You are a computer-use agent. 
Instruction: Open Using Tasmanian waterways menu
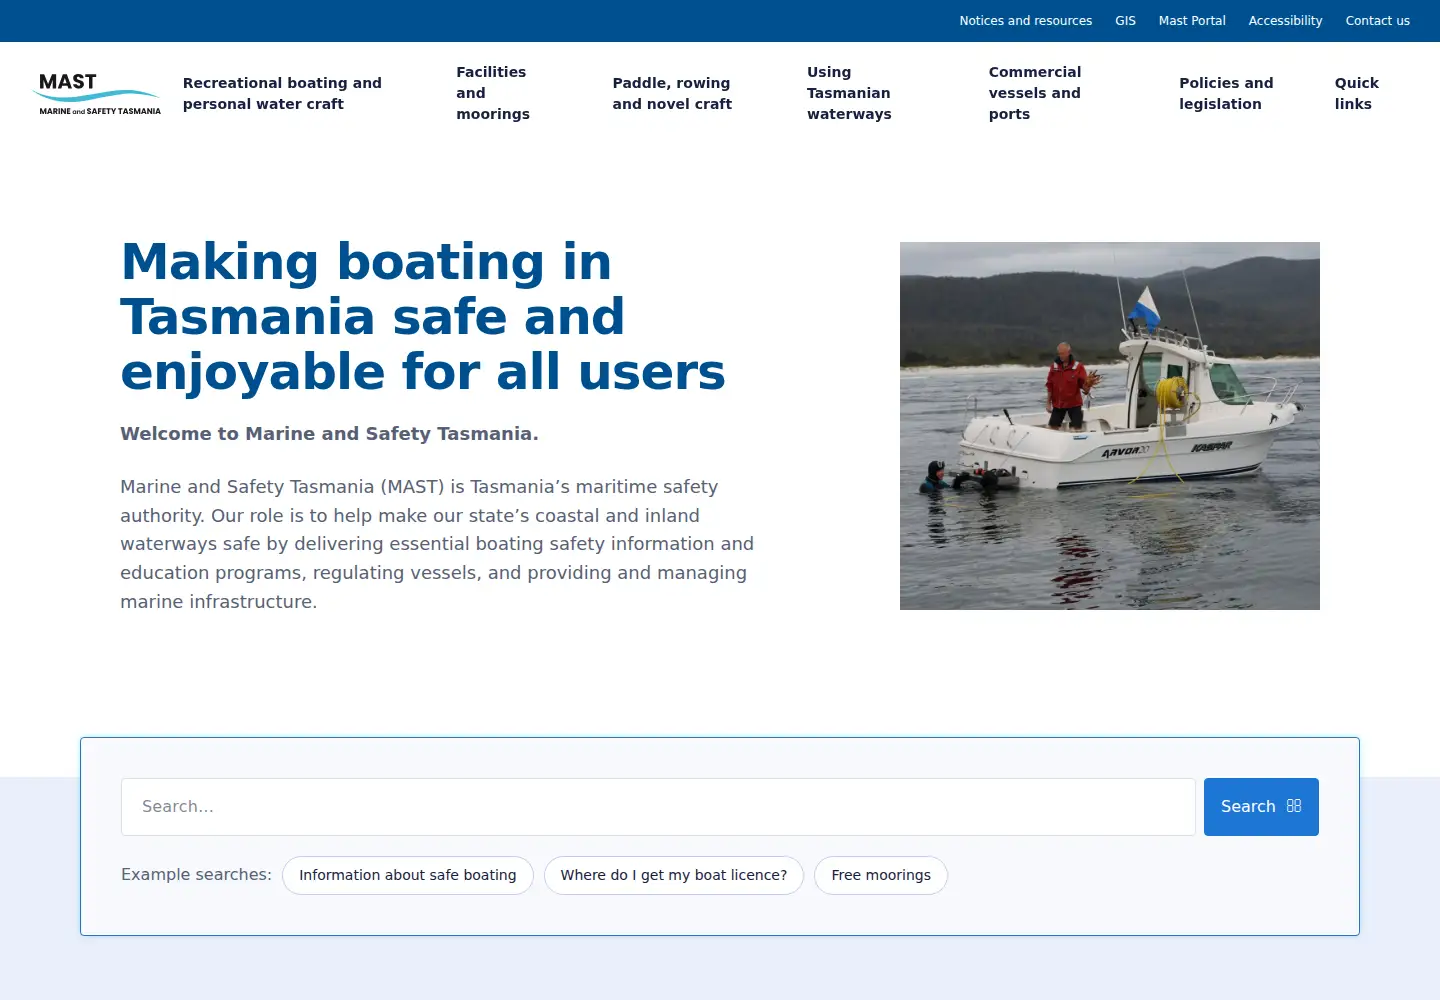849,93
